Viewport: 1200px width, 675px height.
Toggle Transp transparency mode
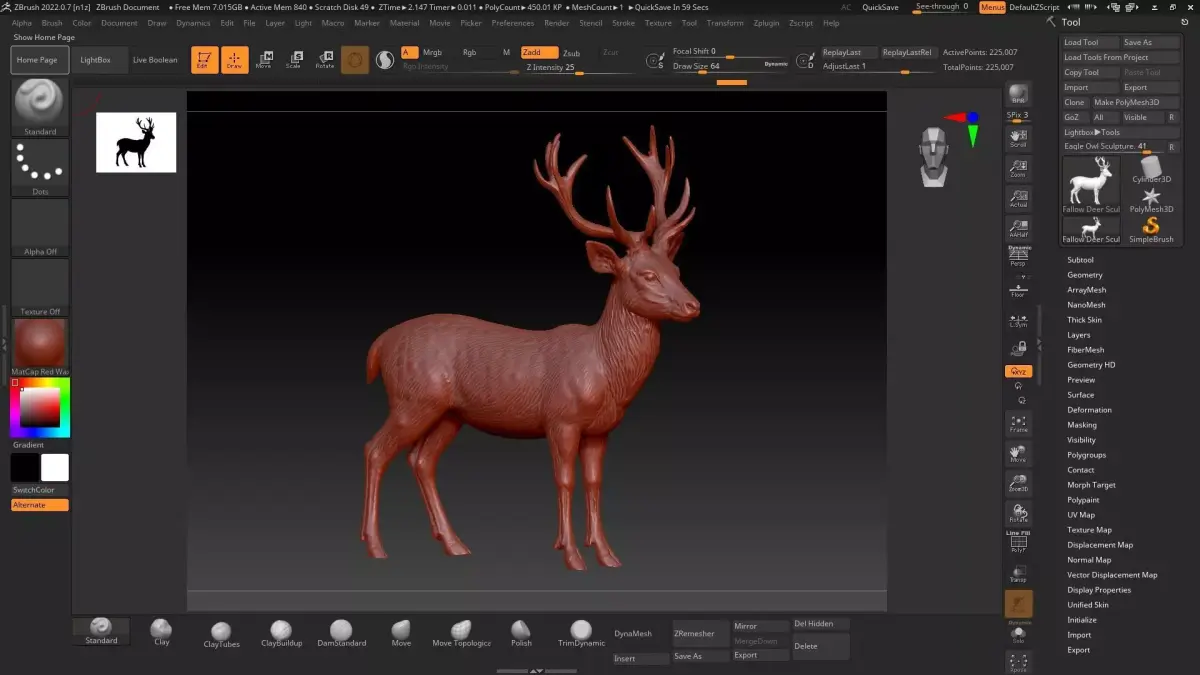click(1018, 574)
